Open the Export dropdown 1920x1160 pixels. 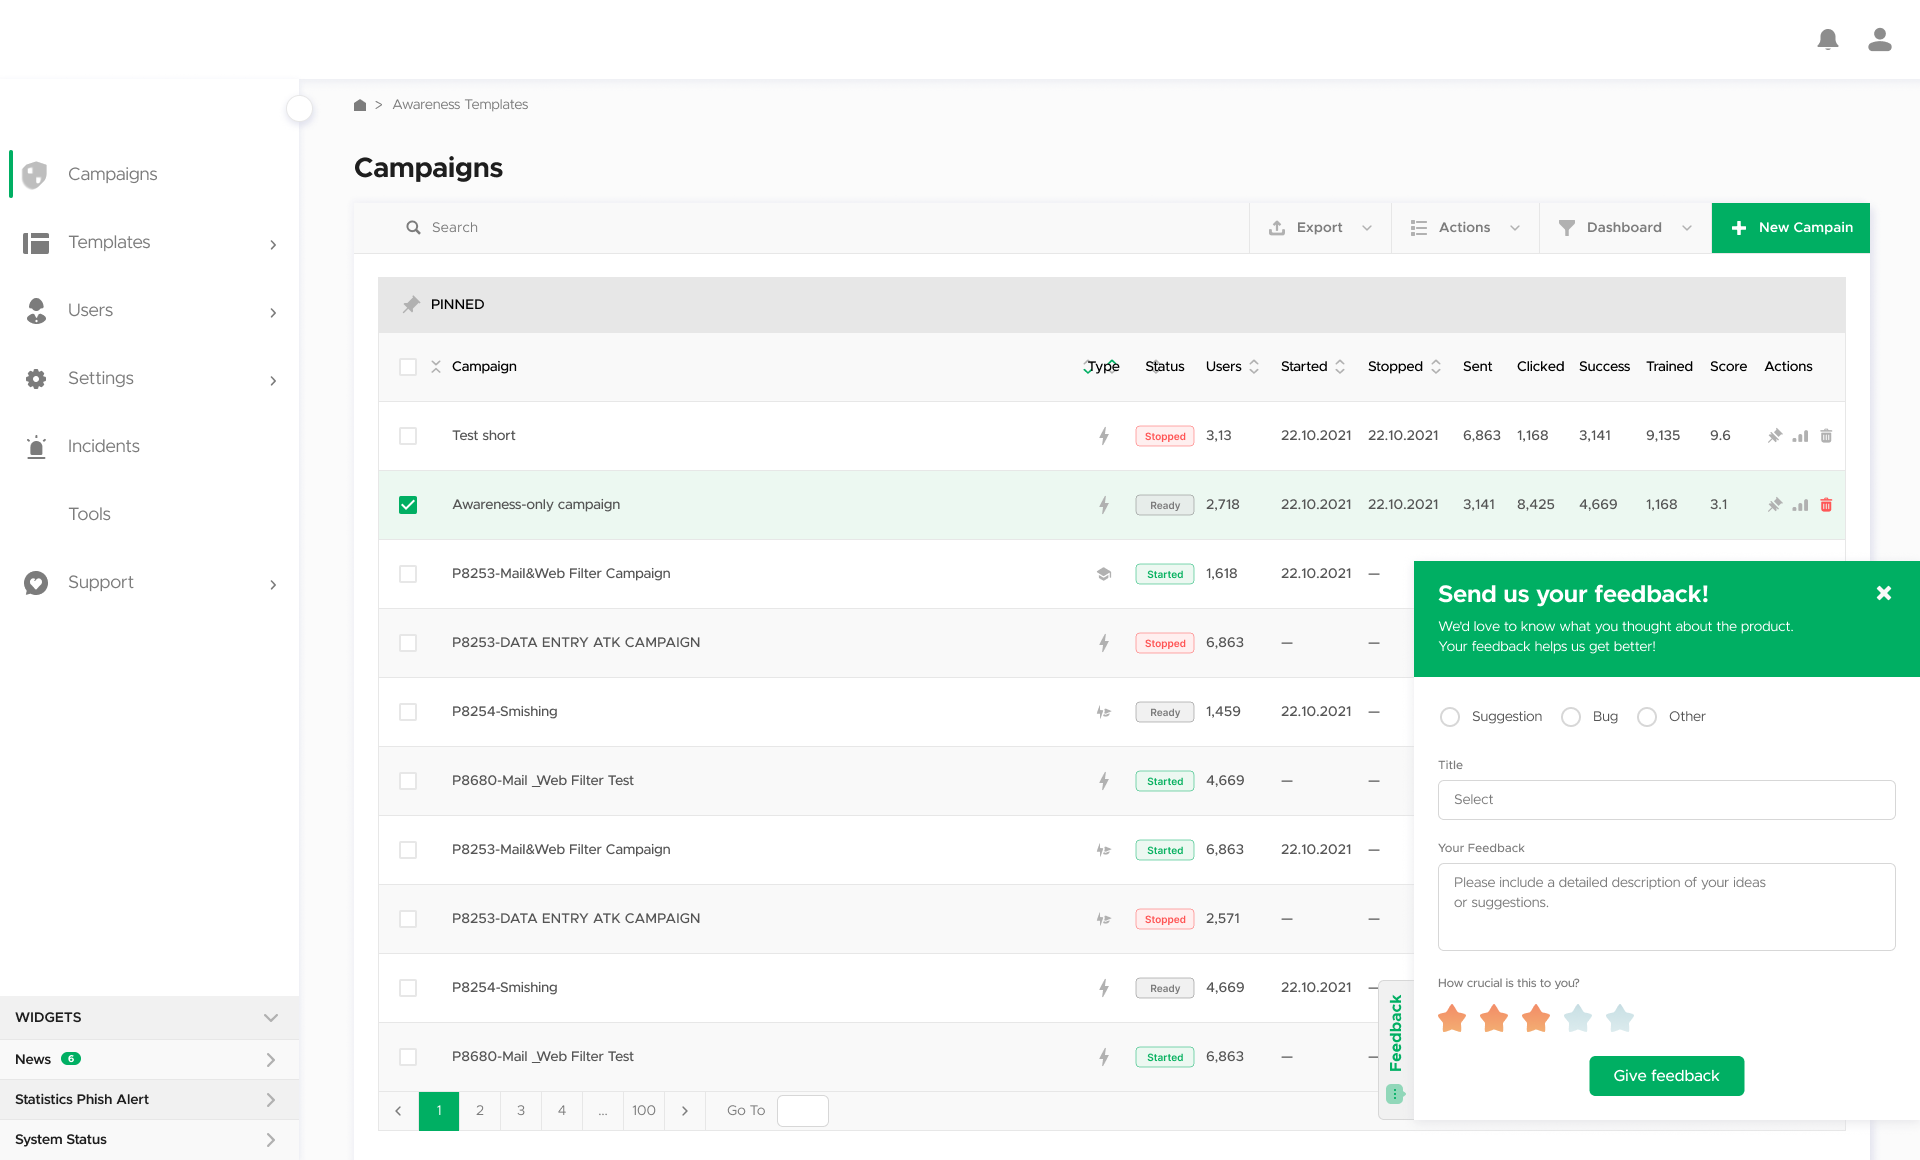coord(1319,228)
